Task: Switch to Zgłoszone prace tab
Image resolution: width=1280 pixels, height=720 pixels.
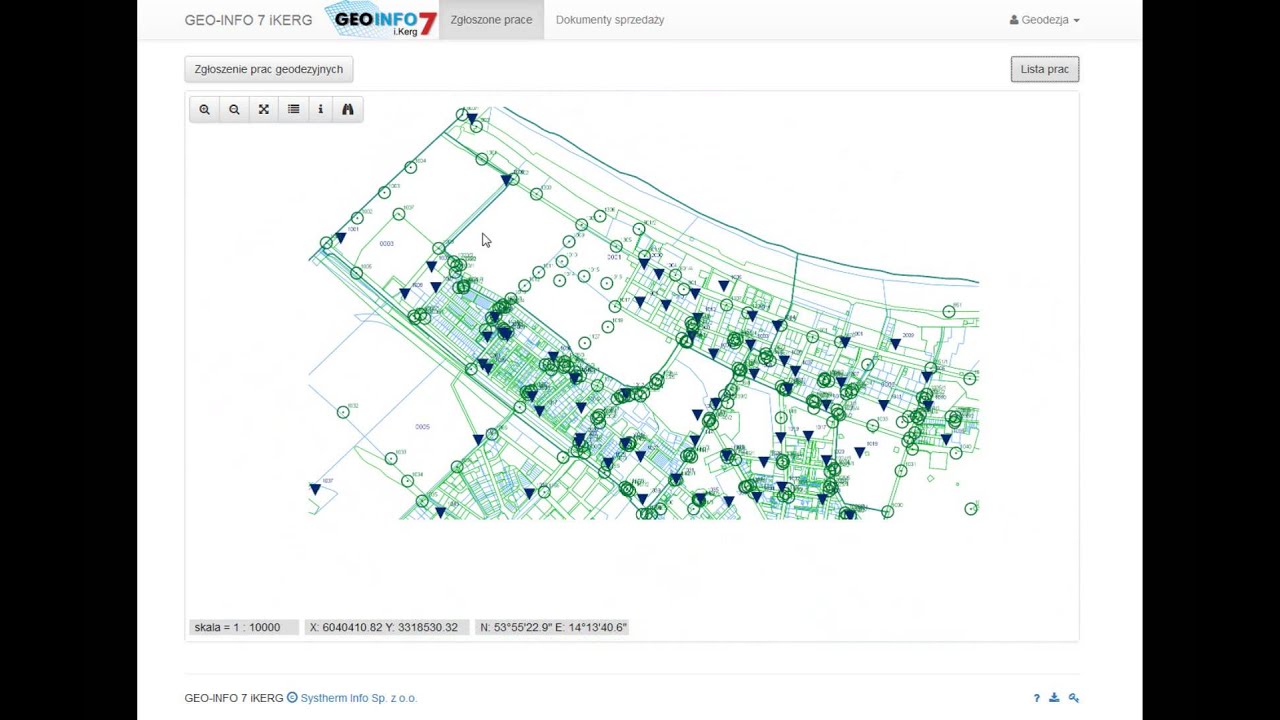Action: [491, 20]
